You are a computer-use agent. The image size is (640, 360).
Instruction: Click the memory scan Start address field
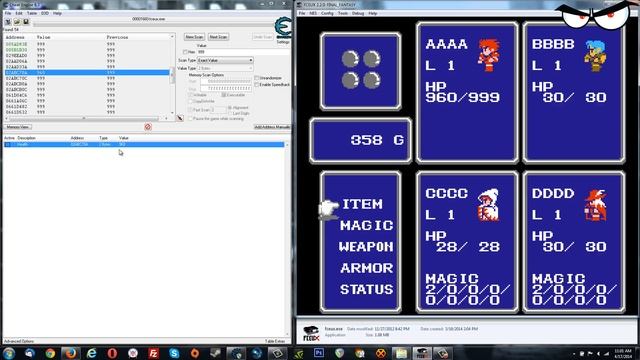pyautogui.click(x=226, y=81)
